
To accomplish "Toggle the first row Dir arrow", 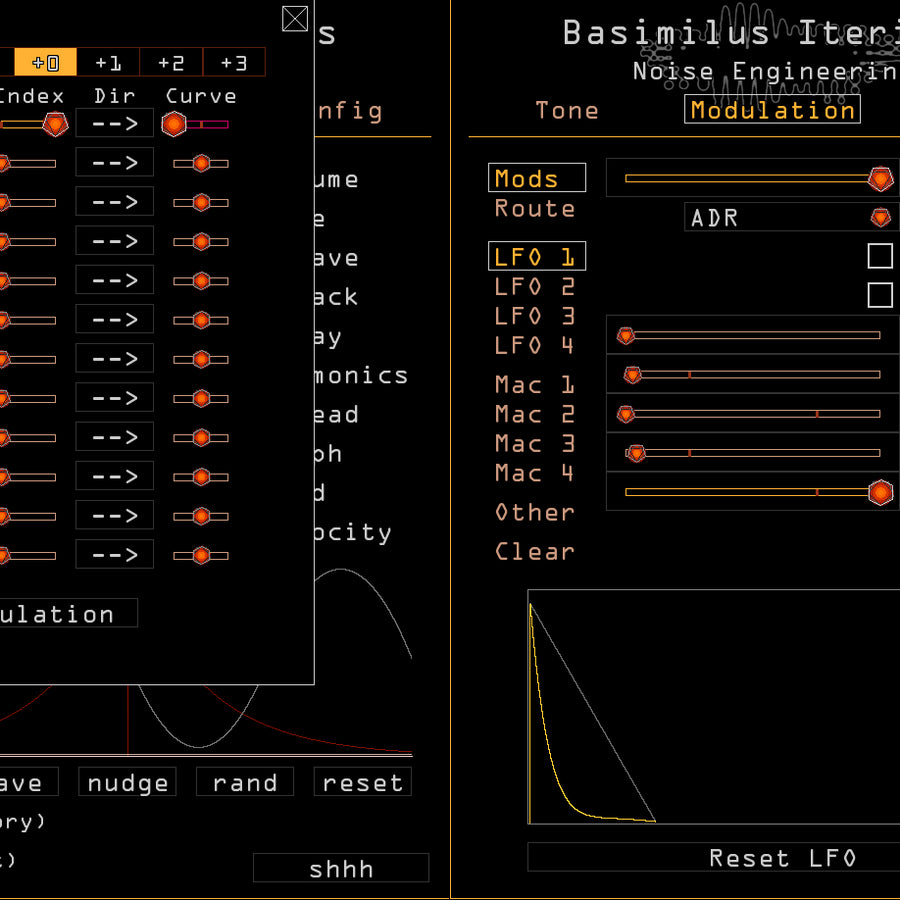I will click(115, 124).
